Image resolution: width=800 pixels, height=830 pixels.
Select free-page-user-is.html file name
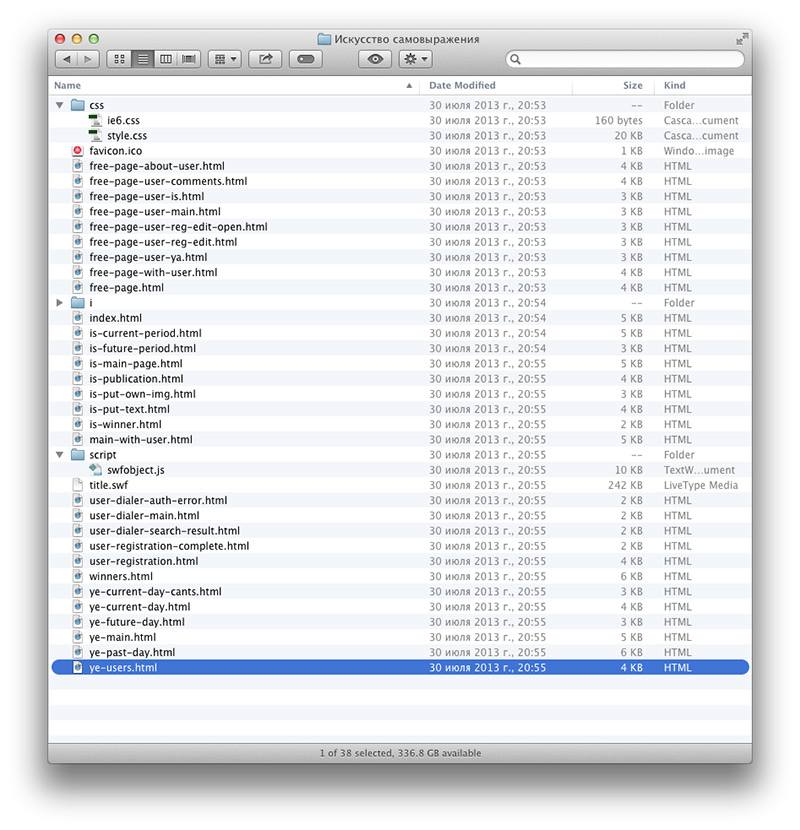[x=147, y=196]
